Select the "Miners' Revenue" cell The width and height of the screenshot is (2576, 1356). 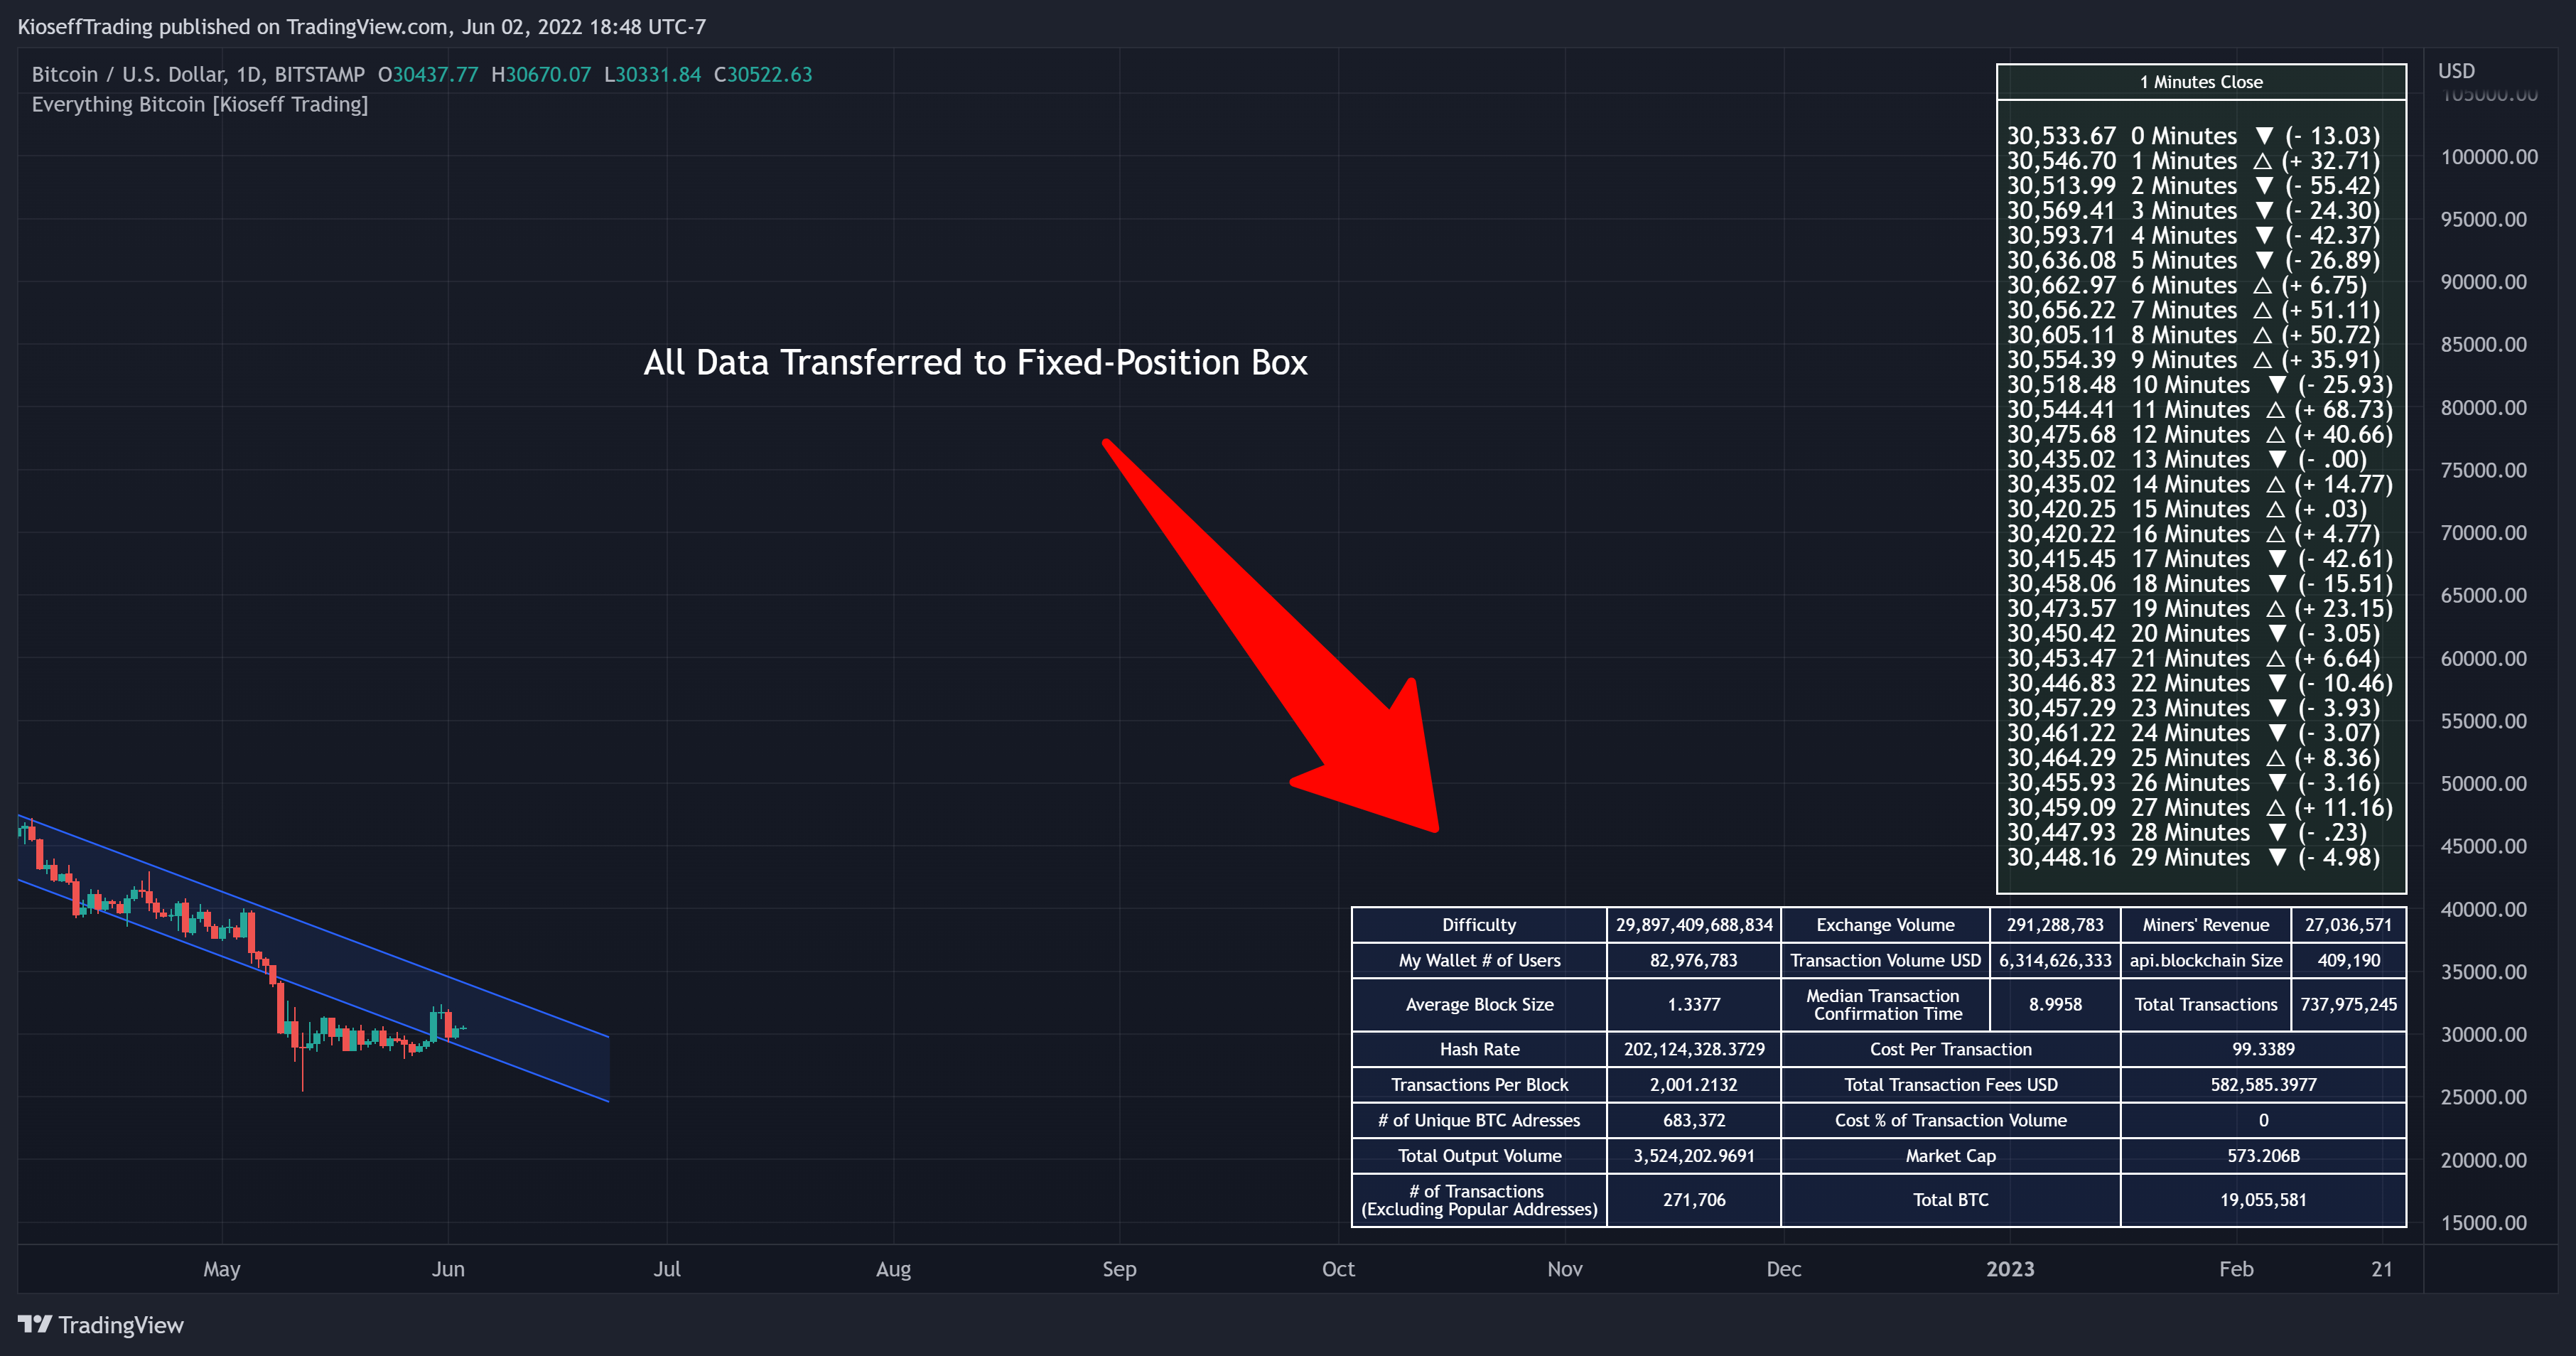click(x=2205, y=925)
